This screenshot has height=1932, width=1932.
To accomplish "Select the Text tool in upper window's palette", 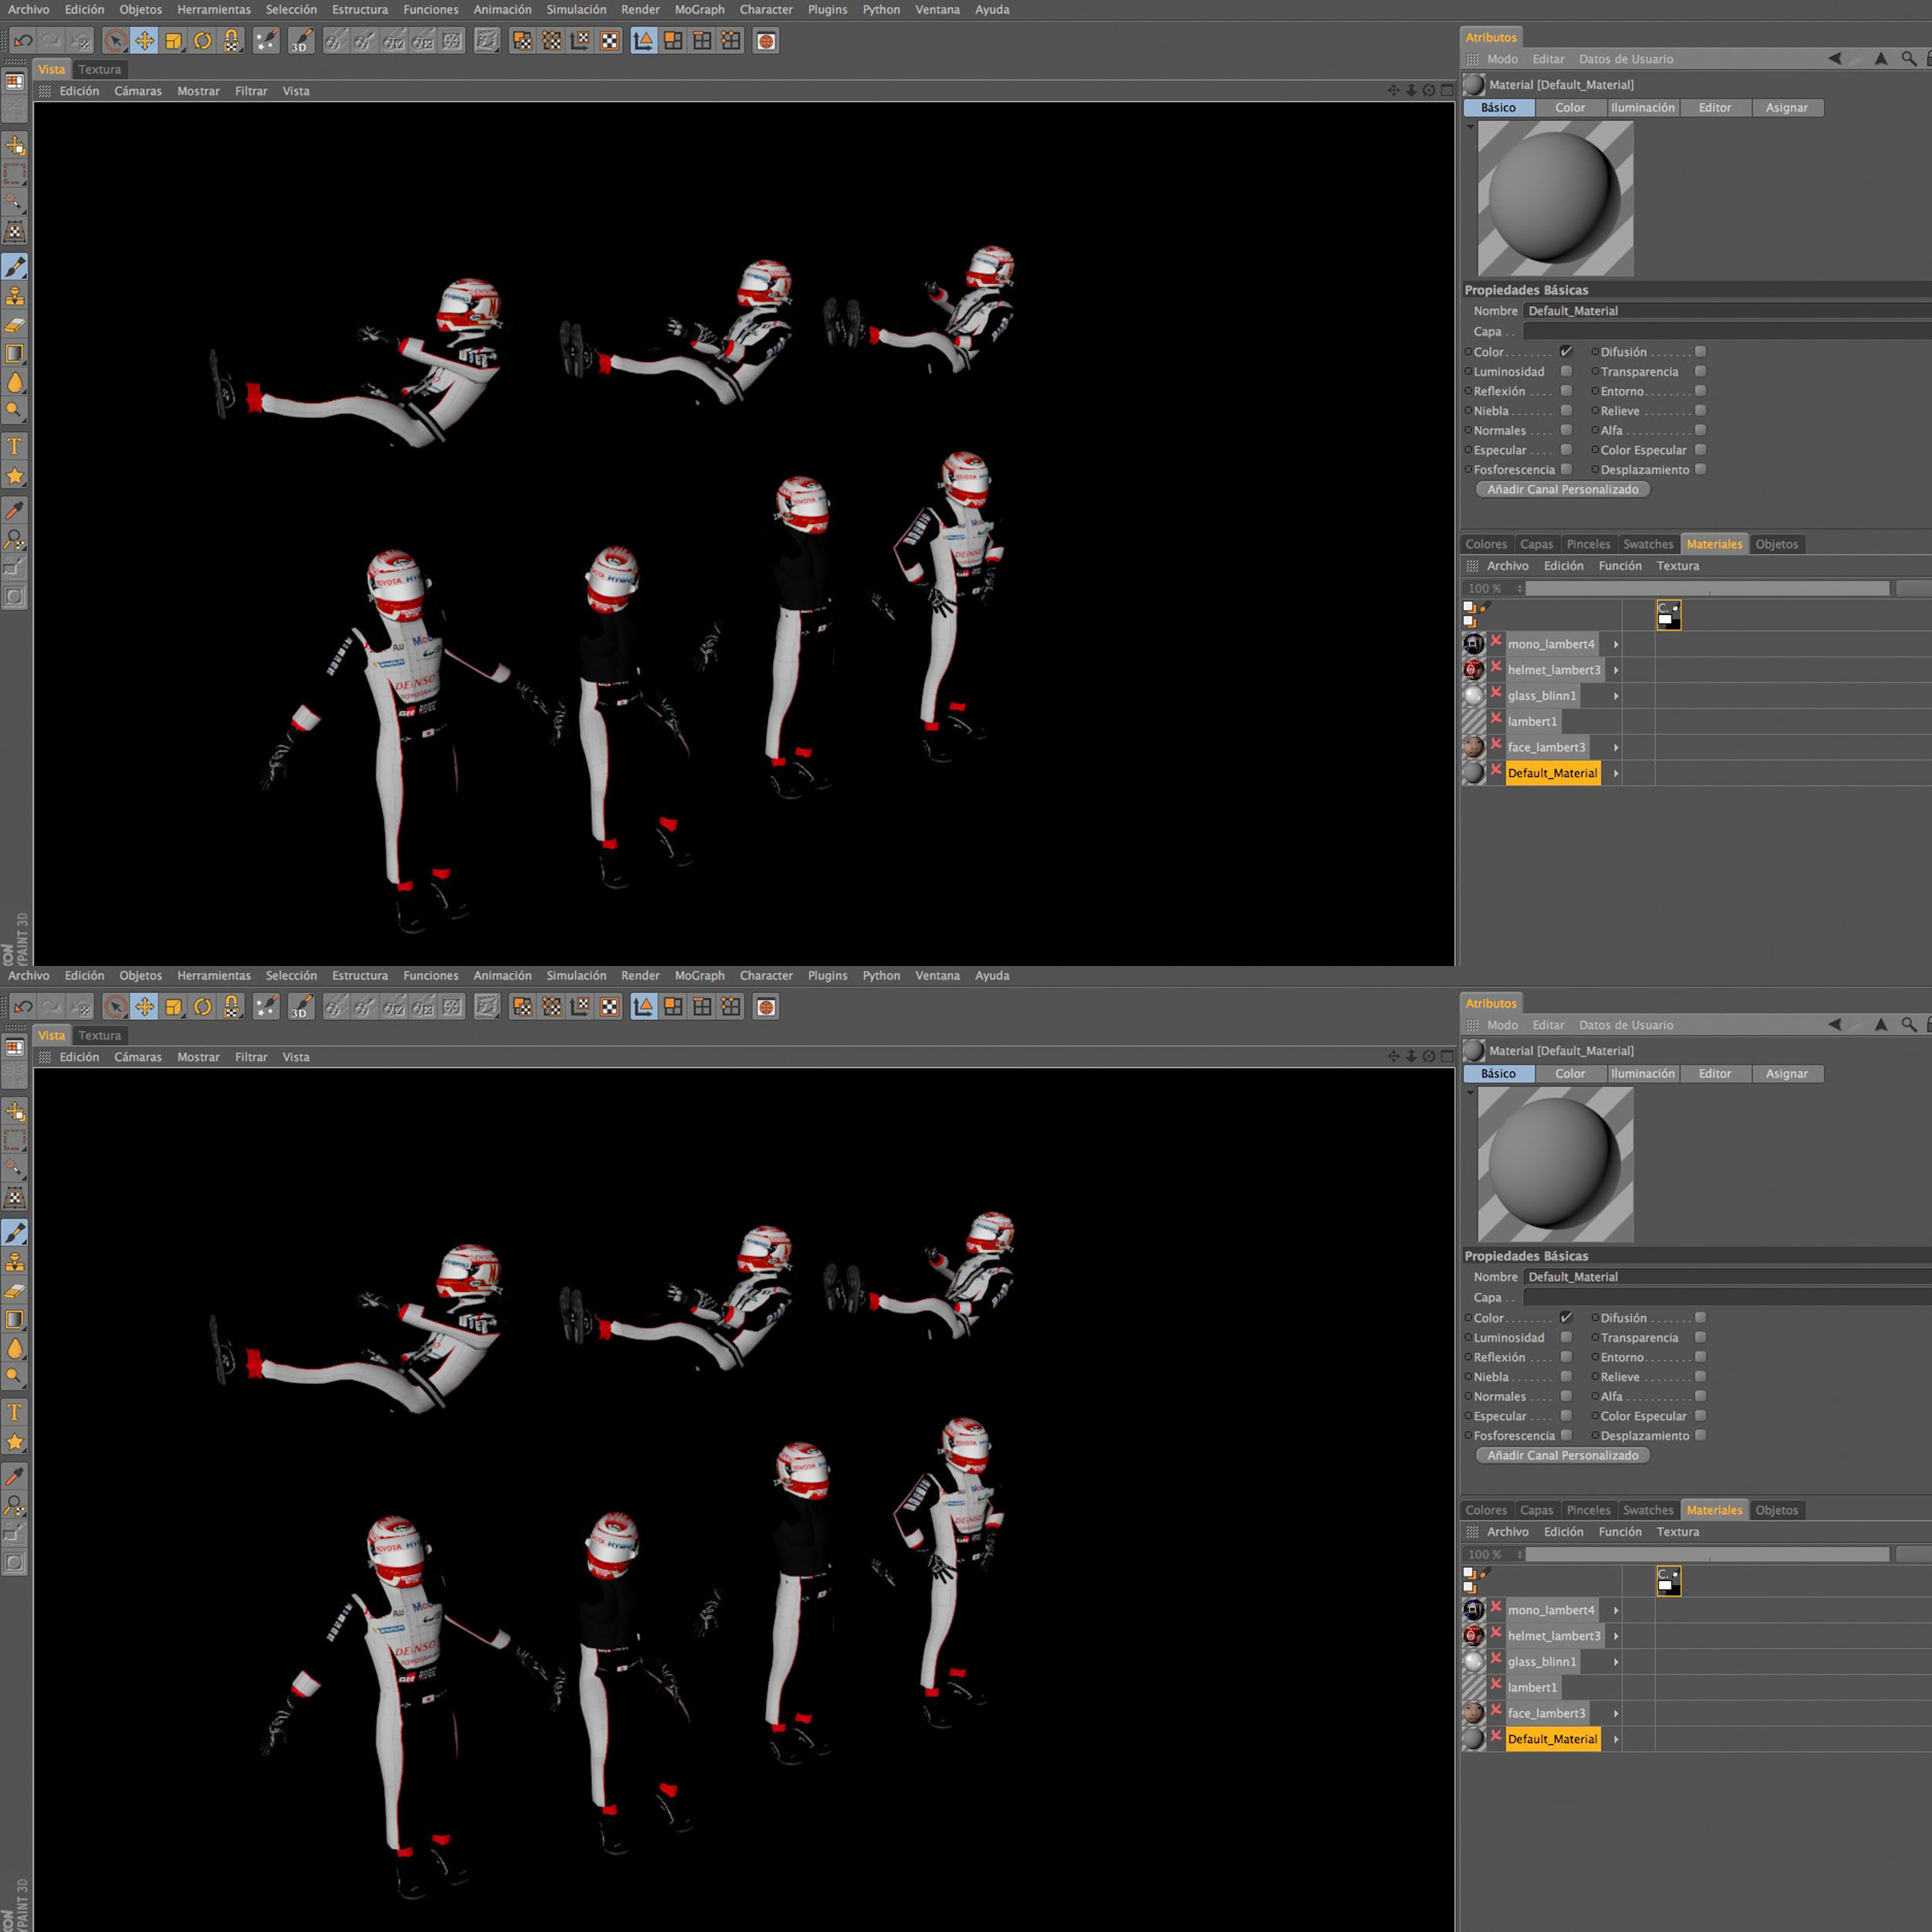I will 15,447.
